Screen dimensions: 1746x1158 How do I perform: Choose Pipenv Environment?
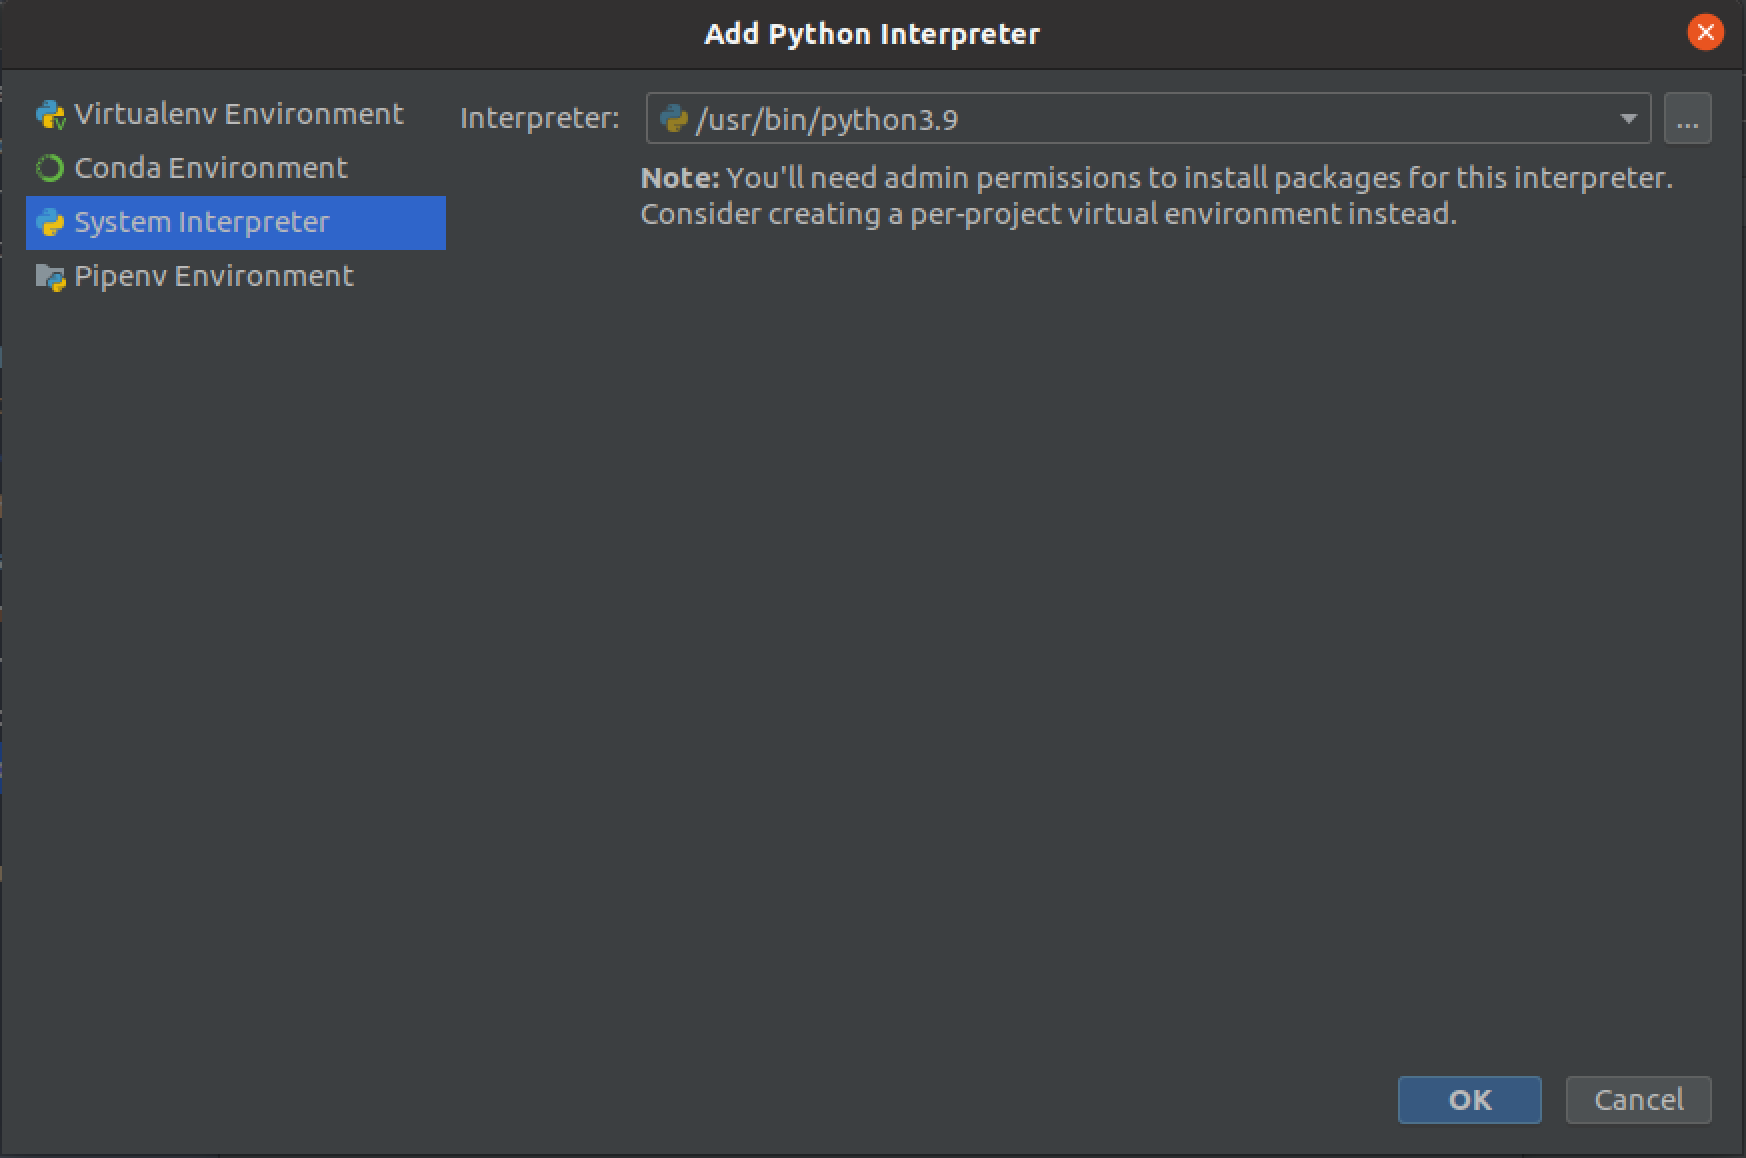(x=213, y=276)
